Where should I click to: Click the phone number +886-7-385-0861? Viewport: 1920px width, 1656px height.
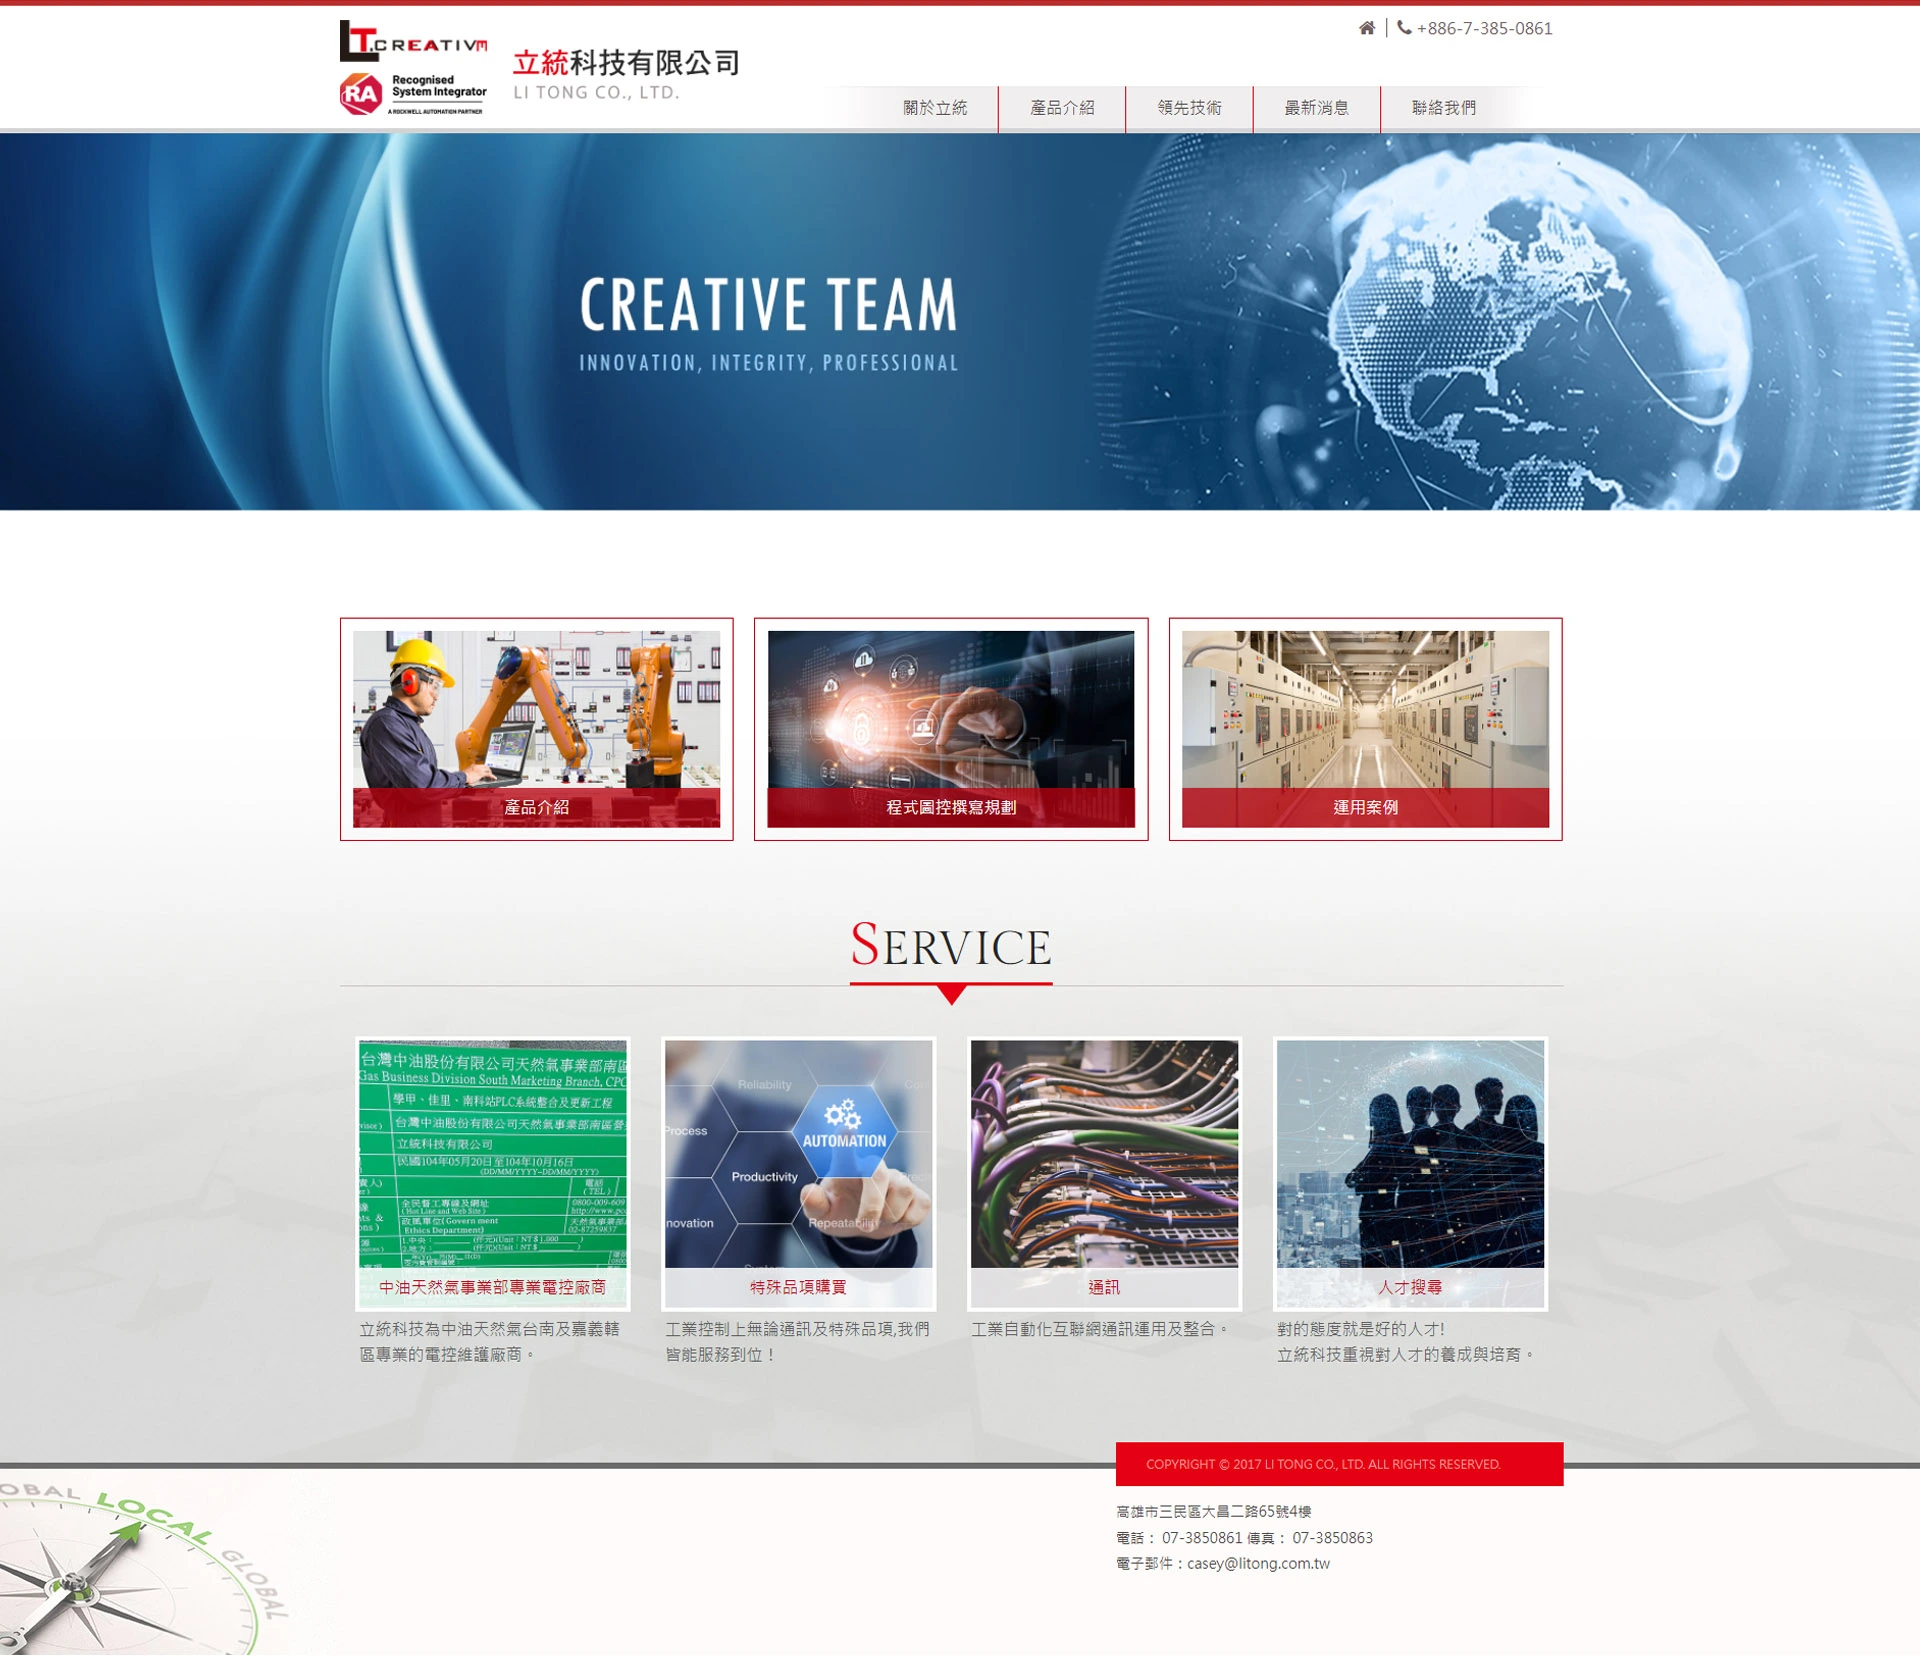pyautogui.click(x=1484, y=28)
